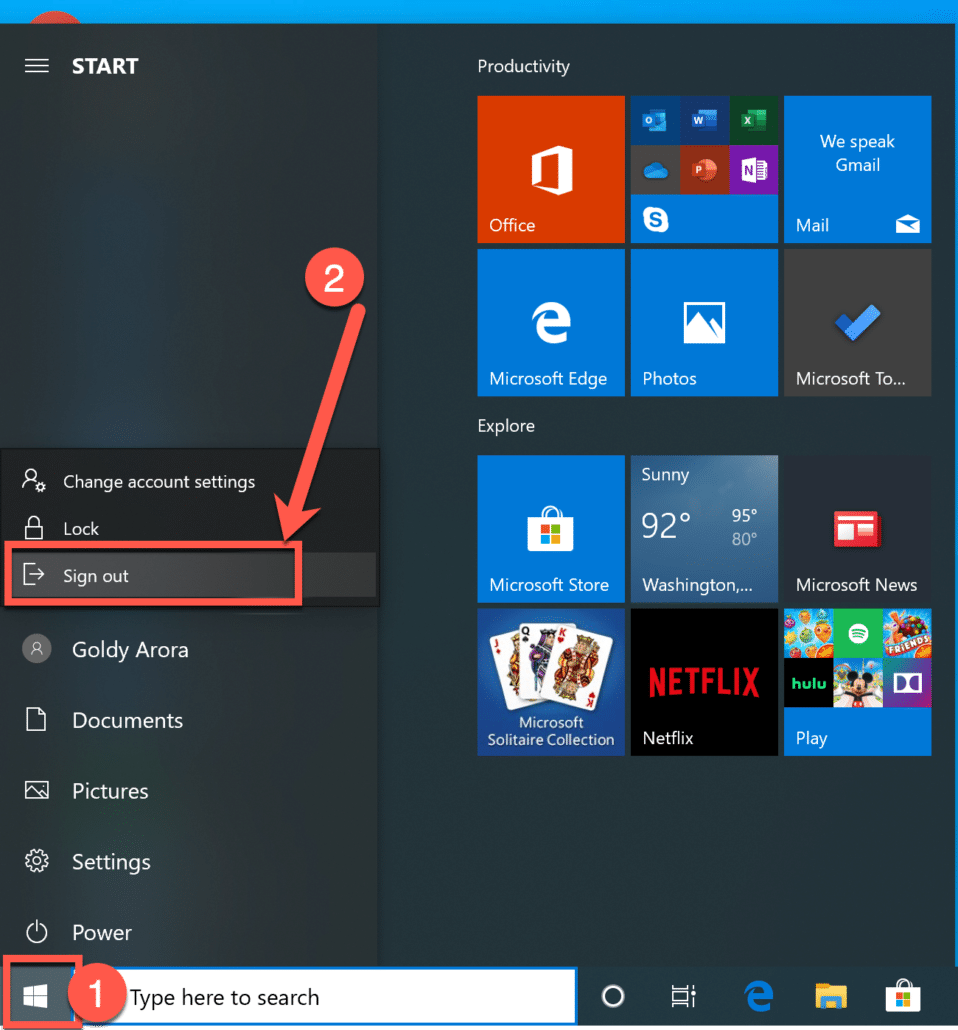The image size is (958, 1030).
Task: Launch Edge from the taskbar
Action: click(759, 996)
